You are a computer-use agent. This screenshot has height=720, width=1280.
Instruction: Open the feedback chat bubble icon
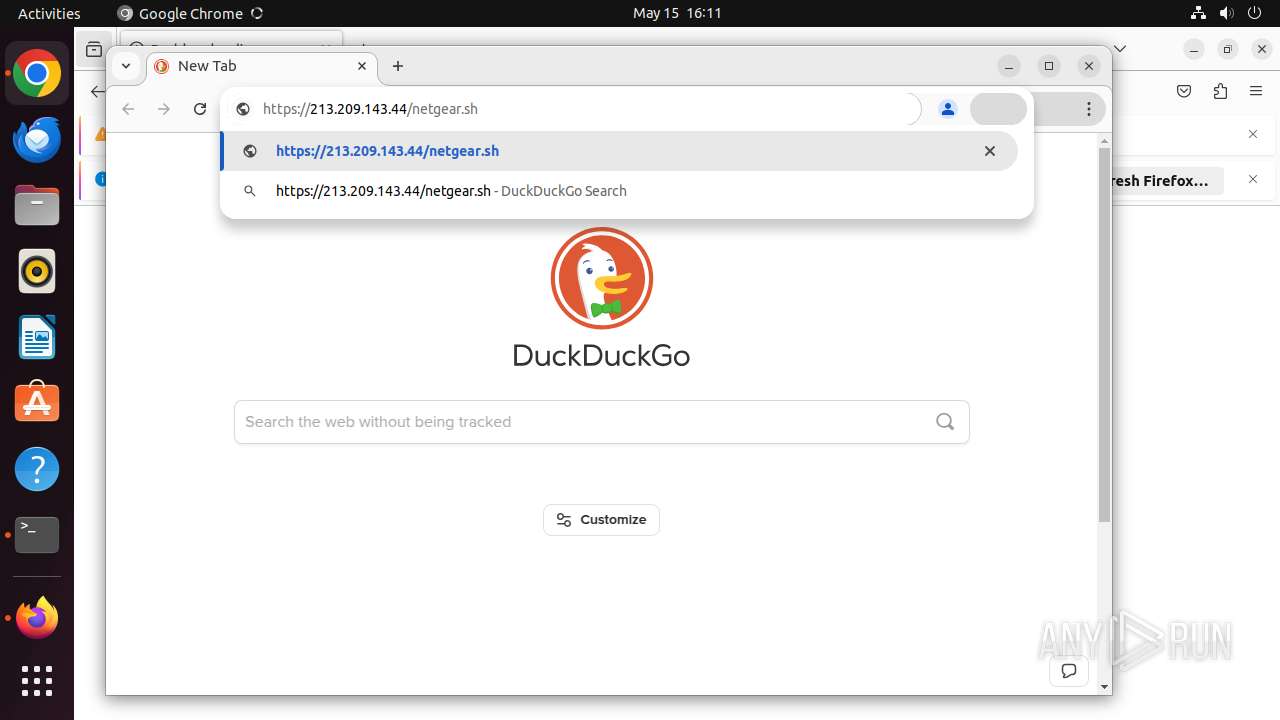(x=1069, y=670)
